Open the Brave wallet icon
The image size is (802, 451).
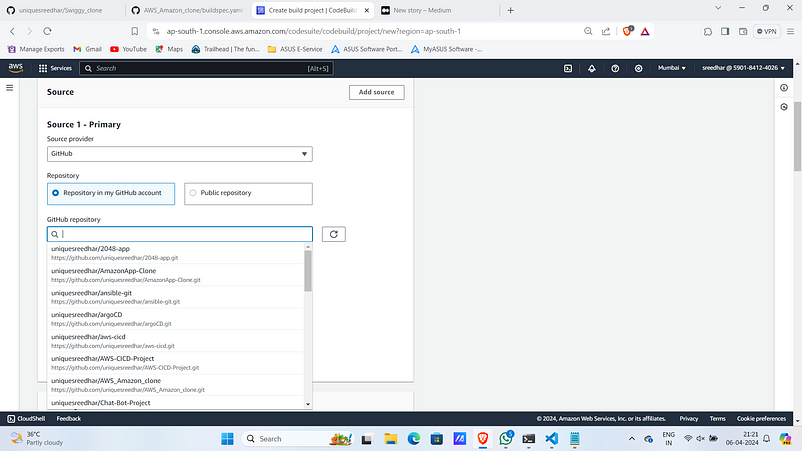[x=743, y=31]
